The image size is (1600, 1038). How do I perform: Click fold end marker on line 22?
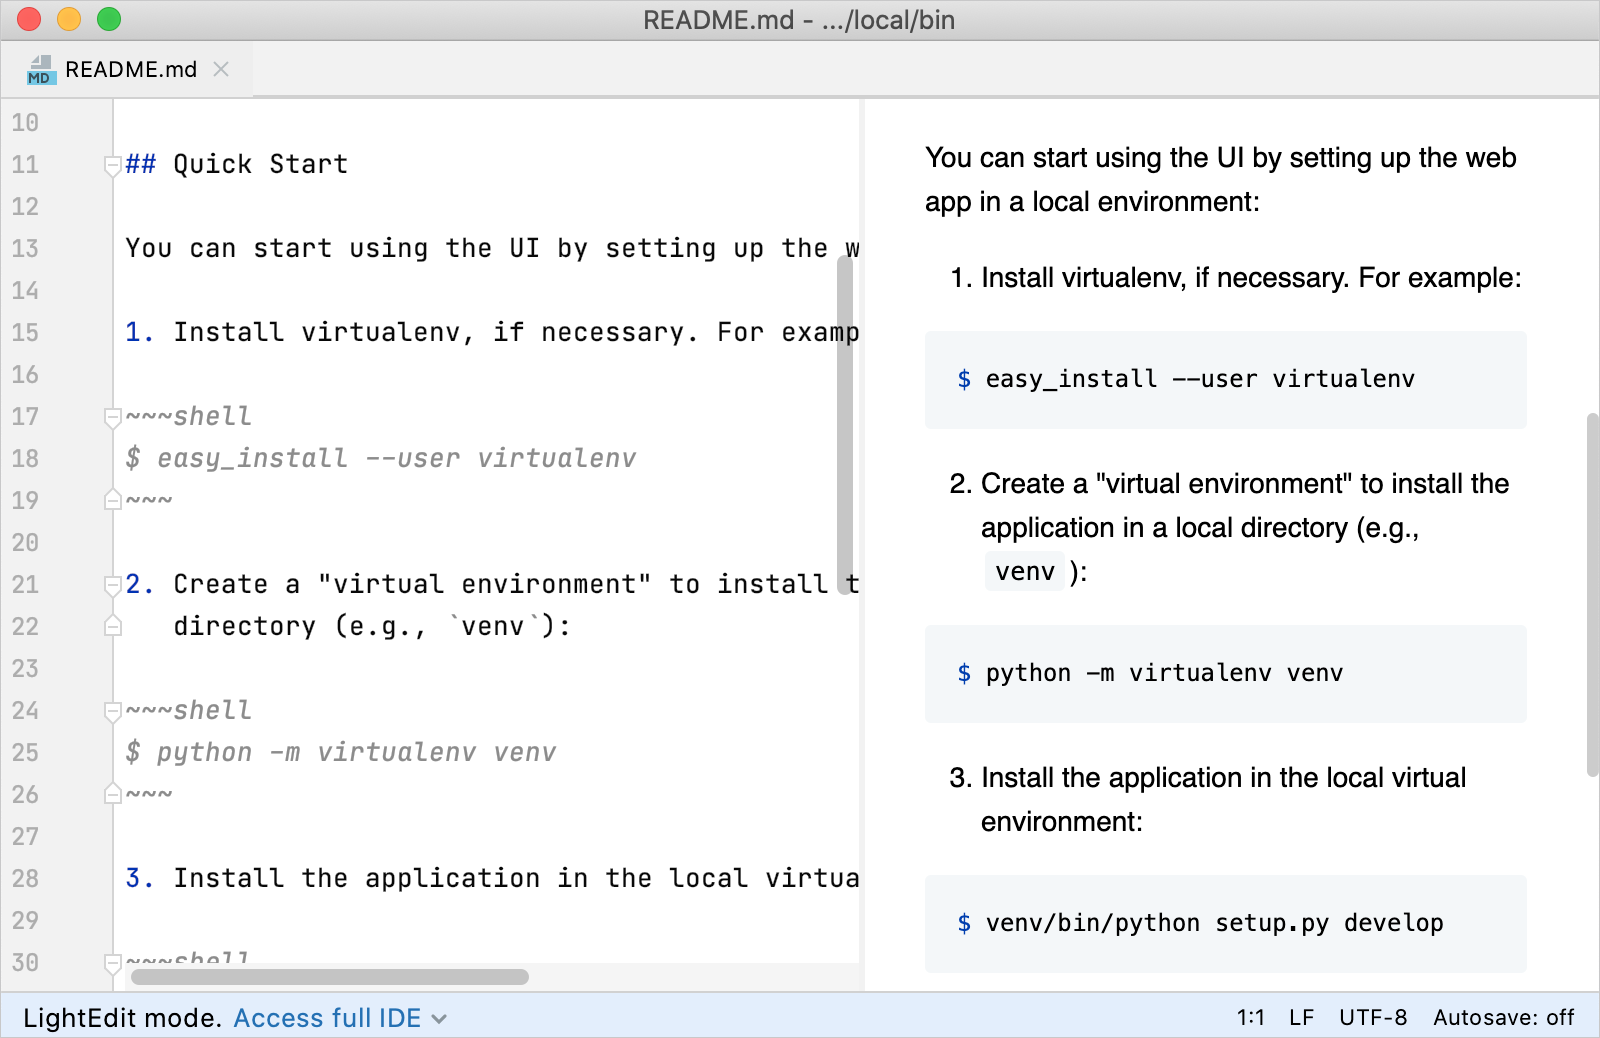click(x=112, y=627)
